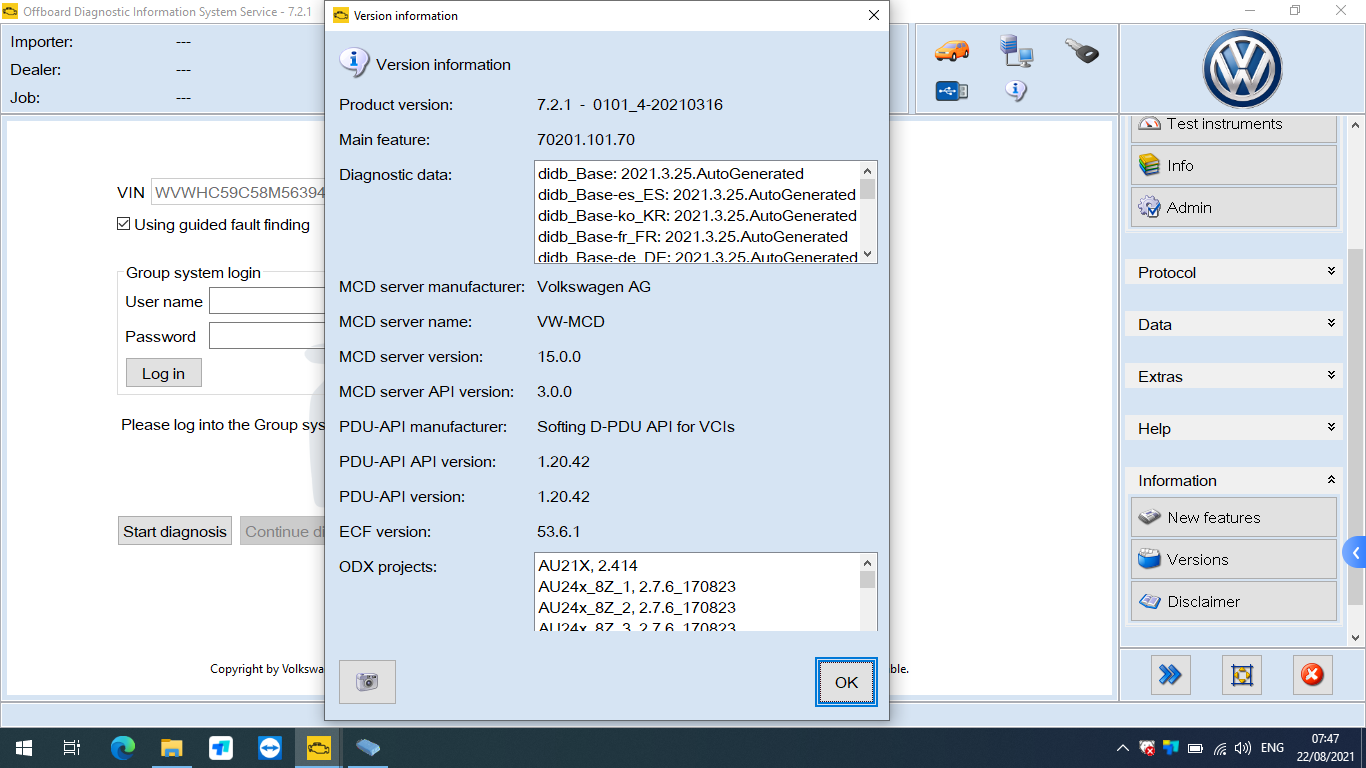This screenshot has width=1366, height=768.
Task: Click the screenshot camera button in dialog
Action: 367,682
